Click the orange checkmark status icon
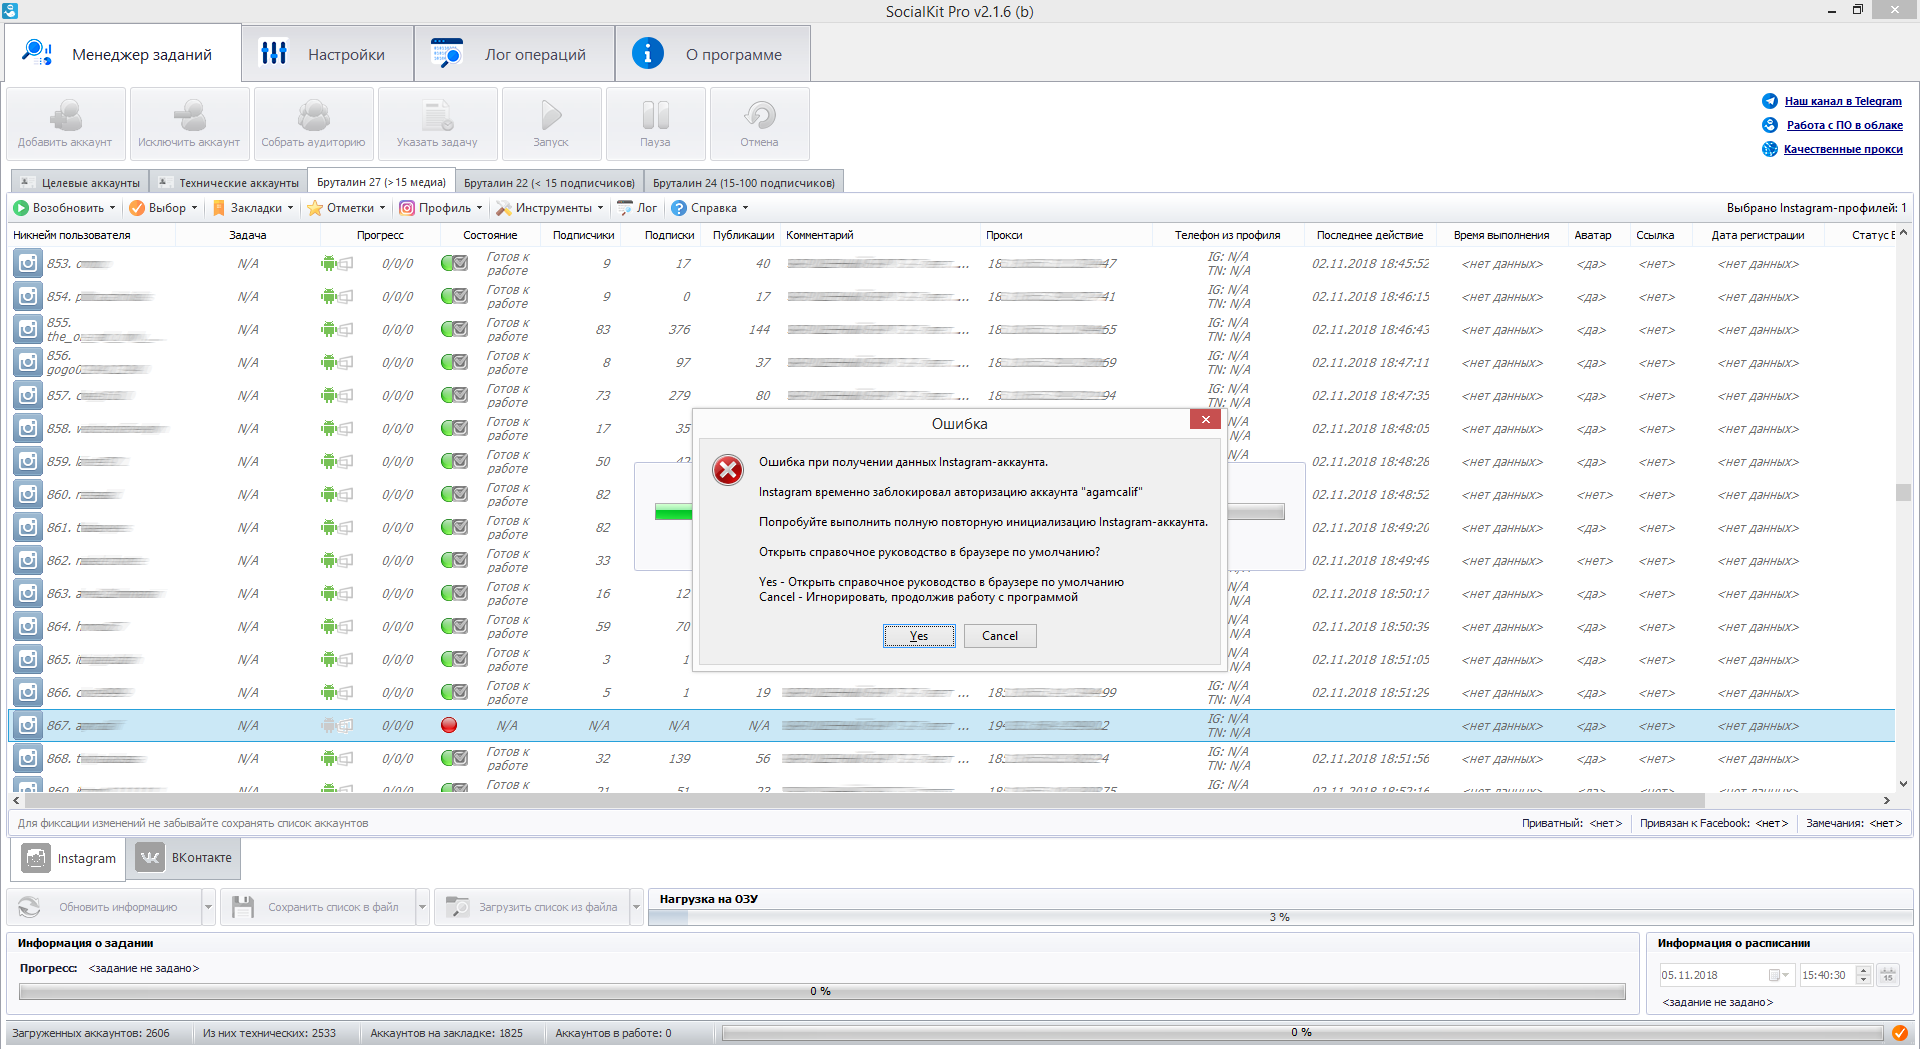1920x1049 pixels. [1899, 1033]
